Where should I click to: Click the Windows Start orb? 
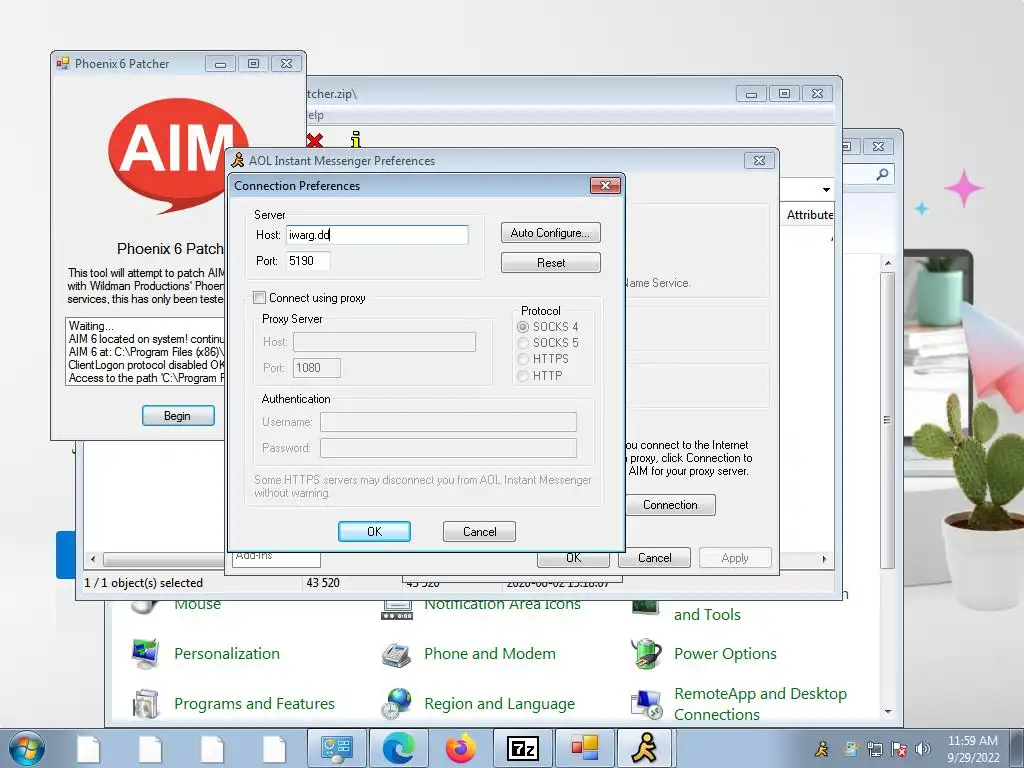(x=27, y=748)
